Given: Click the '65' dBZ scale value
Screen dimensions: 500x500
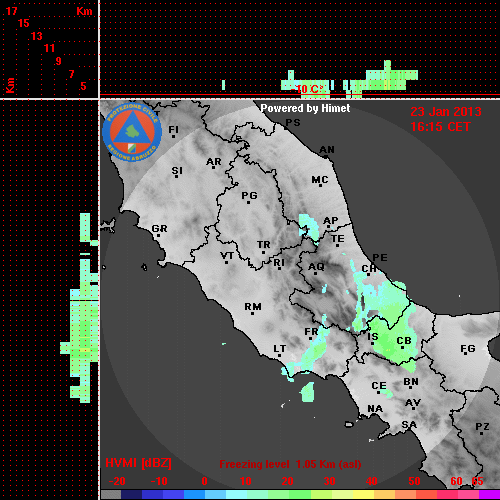Looking at the screenshot, I should pos(477,481).
